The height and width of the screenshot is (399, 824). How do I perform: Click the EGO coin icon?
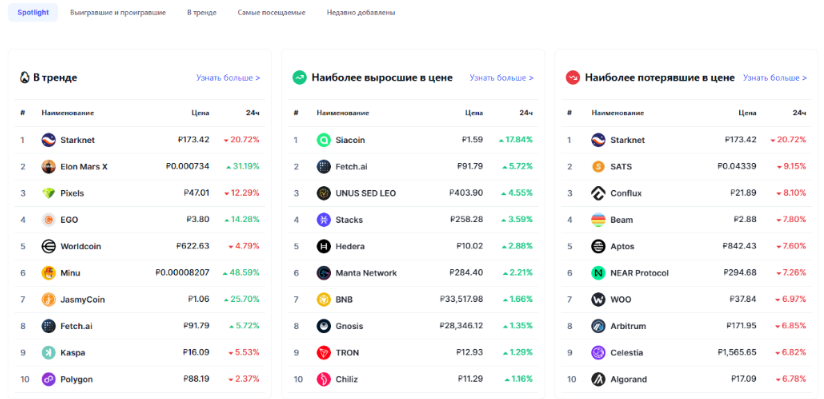coord(48,220)
